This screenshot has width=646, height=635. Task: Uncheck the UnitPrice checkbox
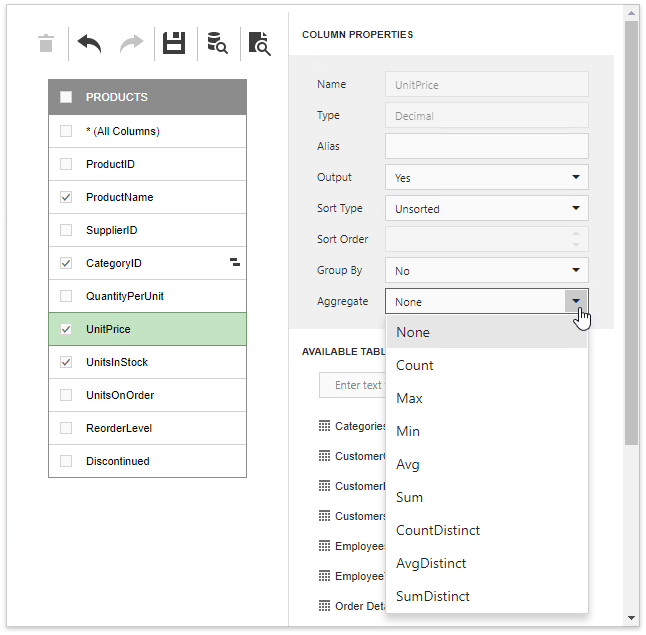click(x=66, y=329)
